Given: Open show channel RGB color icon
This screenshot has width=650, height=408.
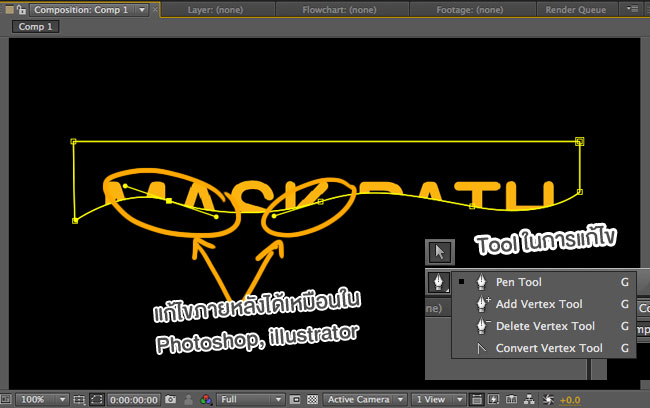Looking at the screenshot, I should (206, 400).
